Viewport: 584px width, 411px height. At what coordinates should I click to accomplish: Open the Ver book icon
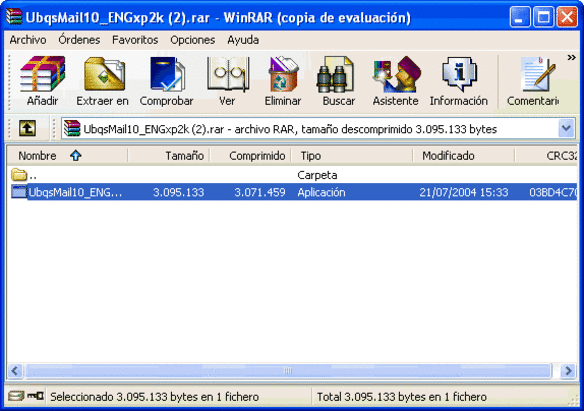click(x=228, y=74)
